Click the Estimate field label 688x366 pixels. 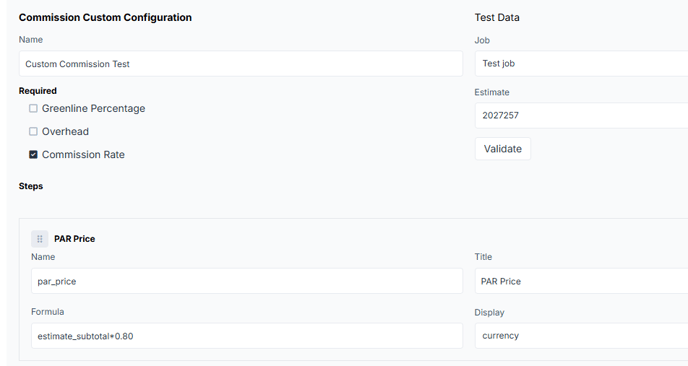492,92
